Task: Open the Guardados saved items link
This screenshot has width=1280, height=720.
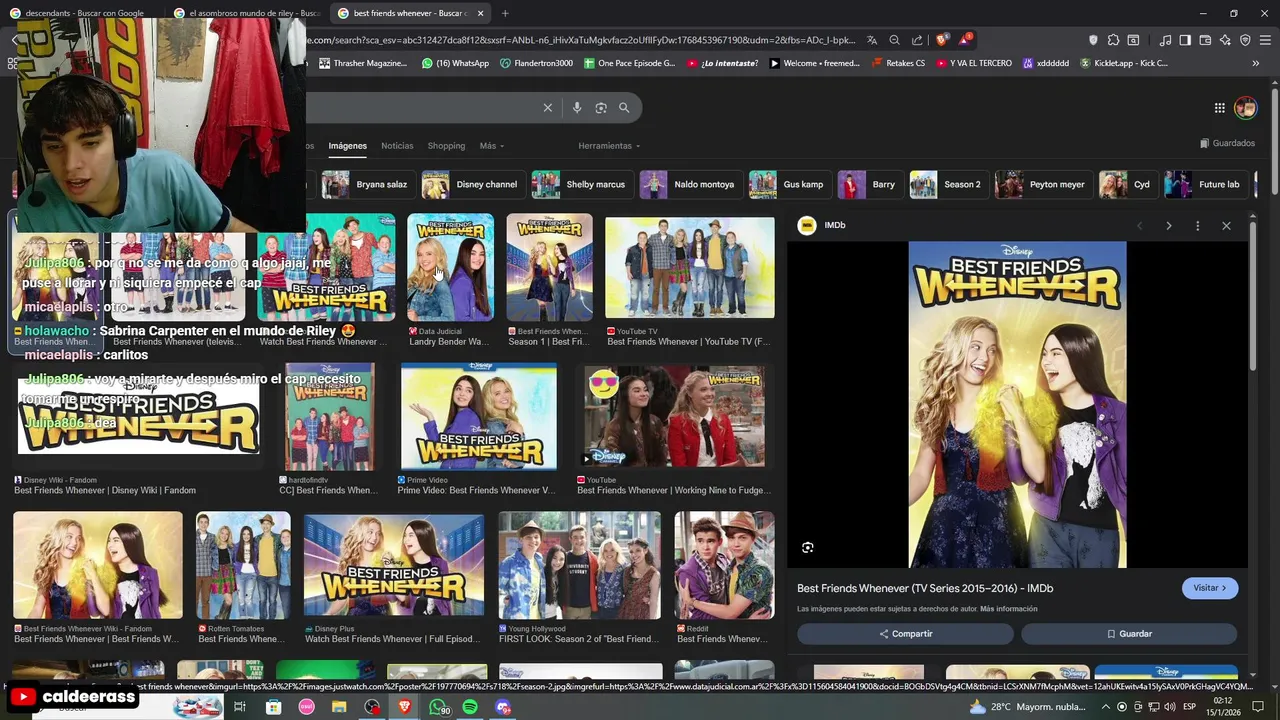Action: point(1227,143)
